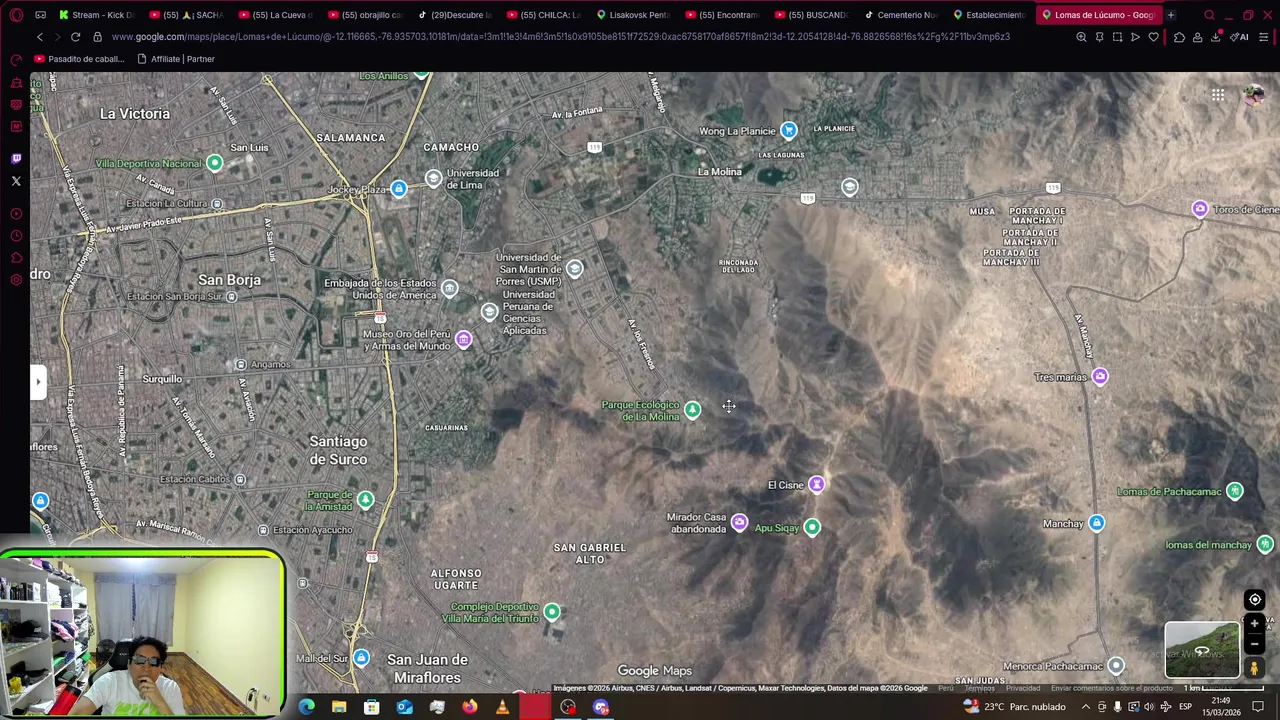Open the Villa Deportiva Nacional marker
Screen dimensions: 1280x720
[x=214, y=163]
